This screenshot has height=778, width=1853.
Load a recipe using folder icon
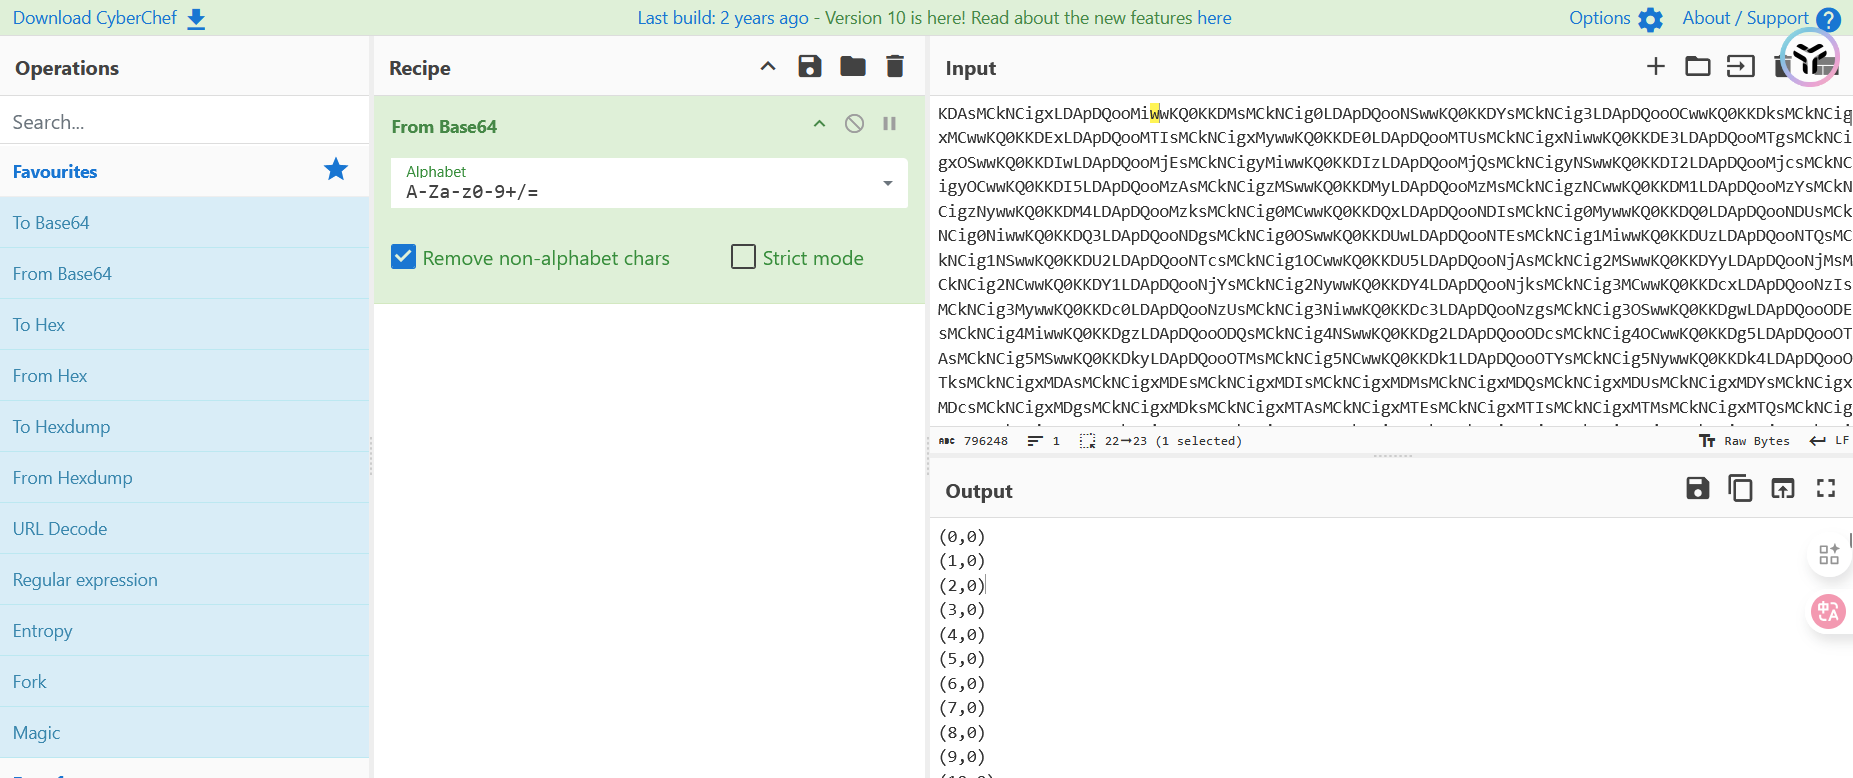coord(852,67)
